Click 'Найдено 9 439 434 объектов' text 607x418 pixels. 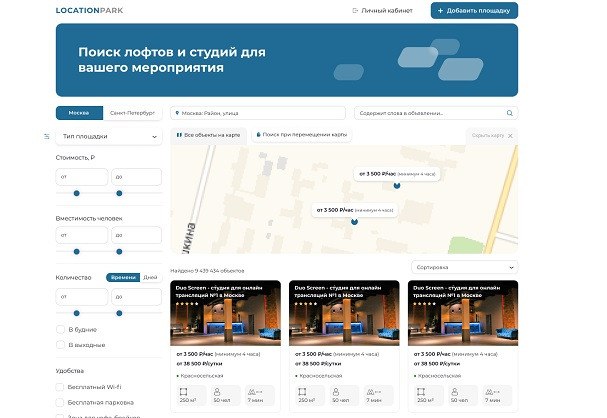(207, 271)
